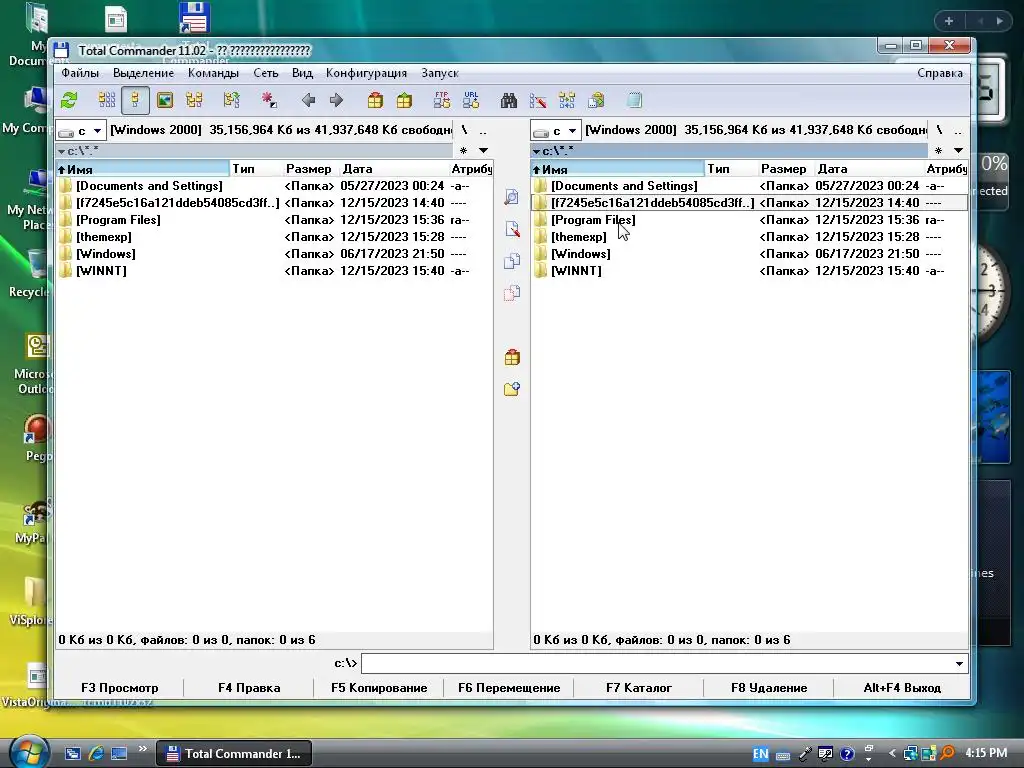Click the pack archive icon in middle bar
Screen dimensions: 1024x768
(x=512, y=357)
